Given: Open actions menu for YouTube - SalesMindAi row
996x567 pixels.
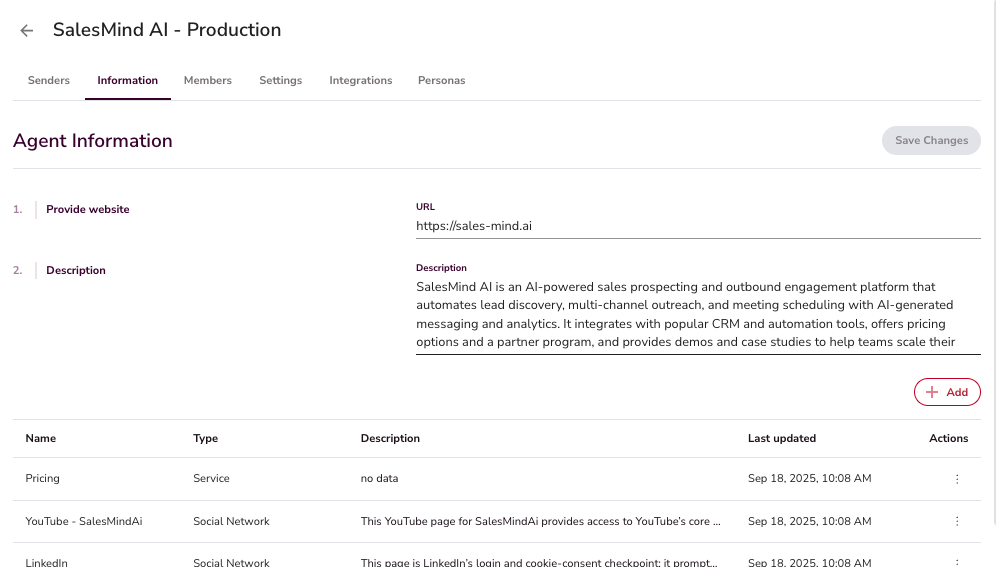Looking at the screenshot, I should 957,521.
